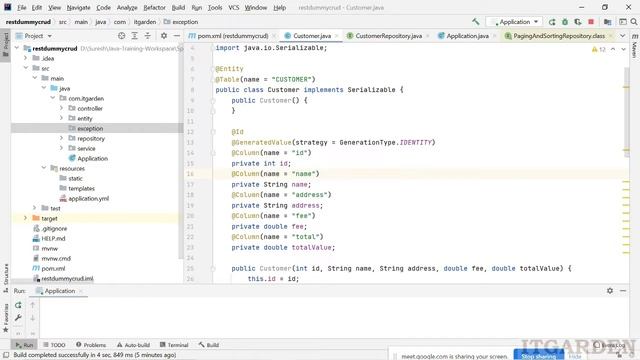Open Run panel gear settings
Screen dimensions: 640x360
tap(610, 291)
